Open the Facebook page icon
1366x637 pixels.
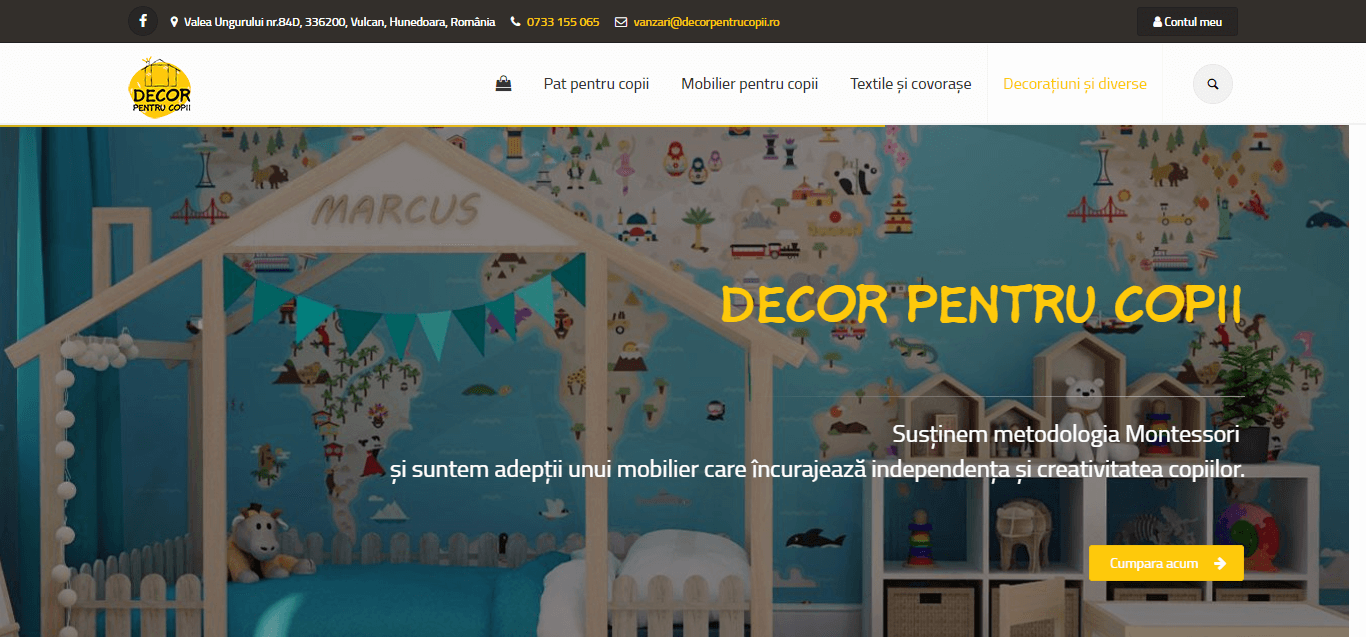click(143, 21)
